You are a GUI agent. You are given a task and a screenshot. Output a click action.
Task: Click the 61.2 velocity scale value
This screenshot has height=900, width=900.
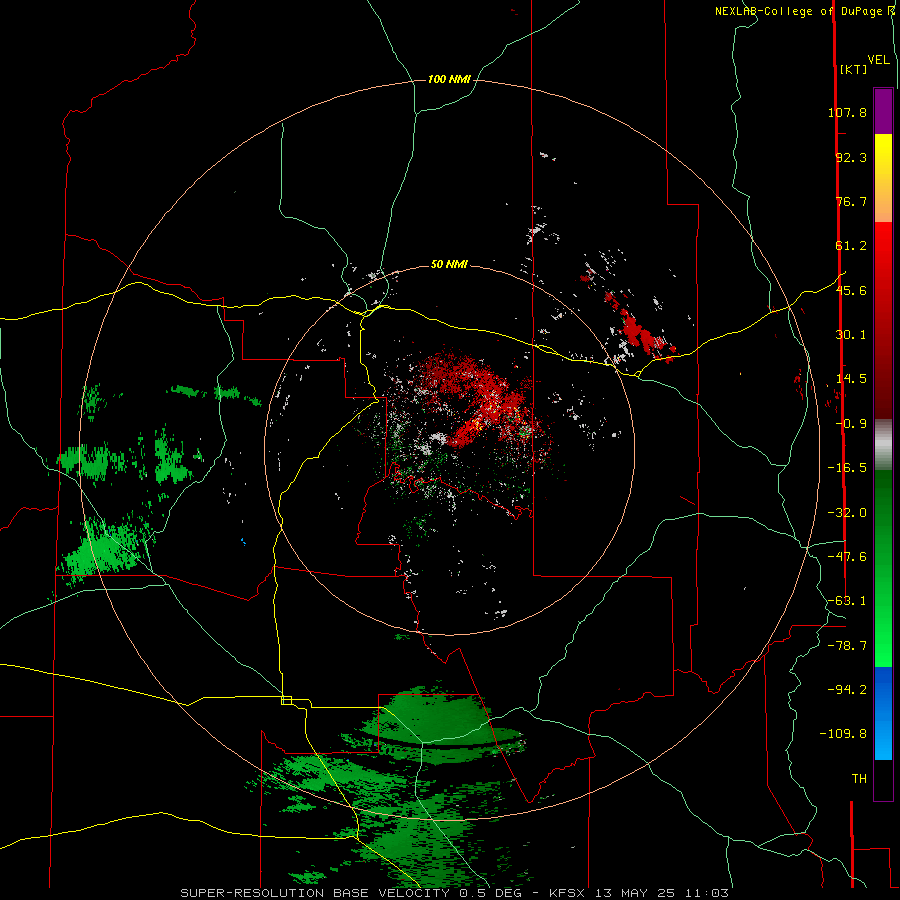click(x=851, y=246)
